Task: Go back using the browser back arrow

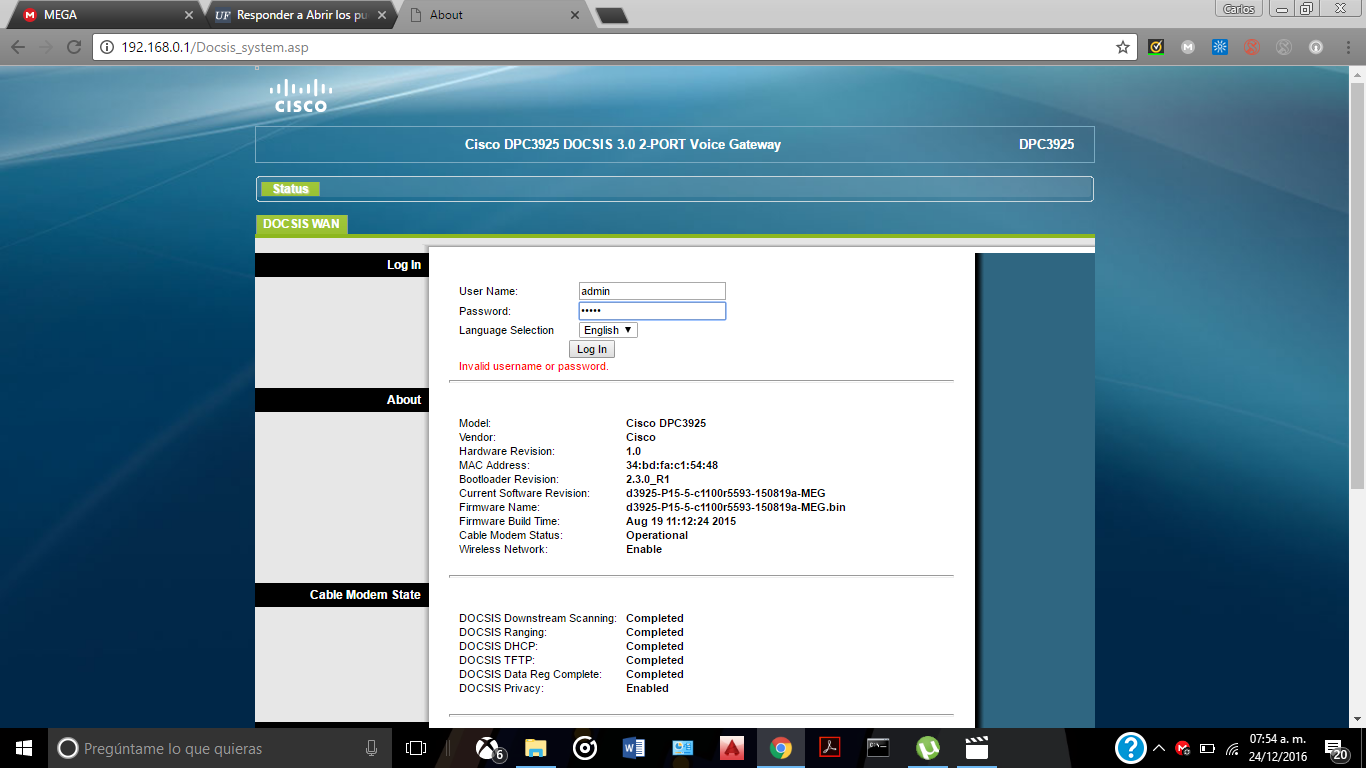Action: point(18,47)
